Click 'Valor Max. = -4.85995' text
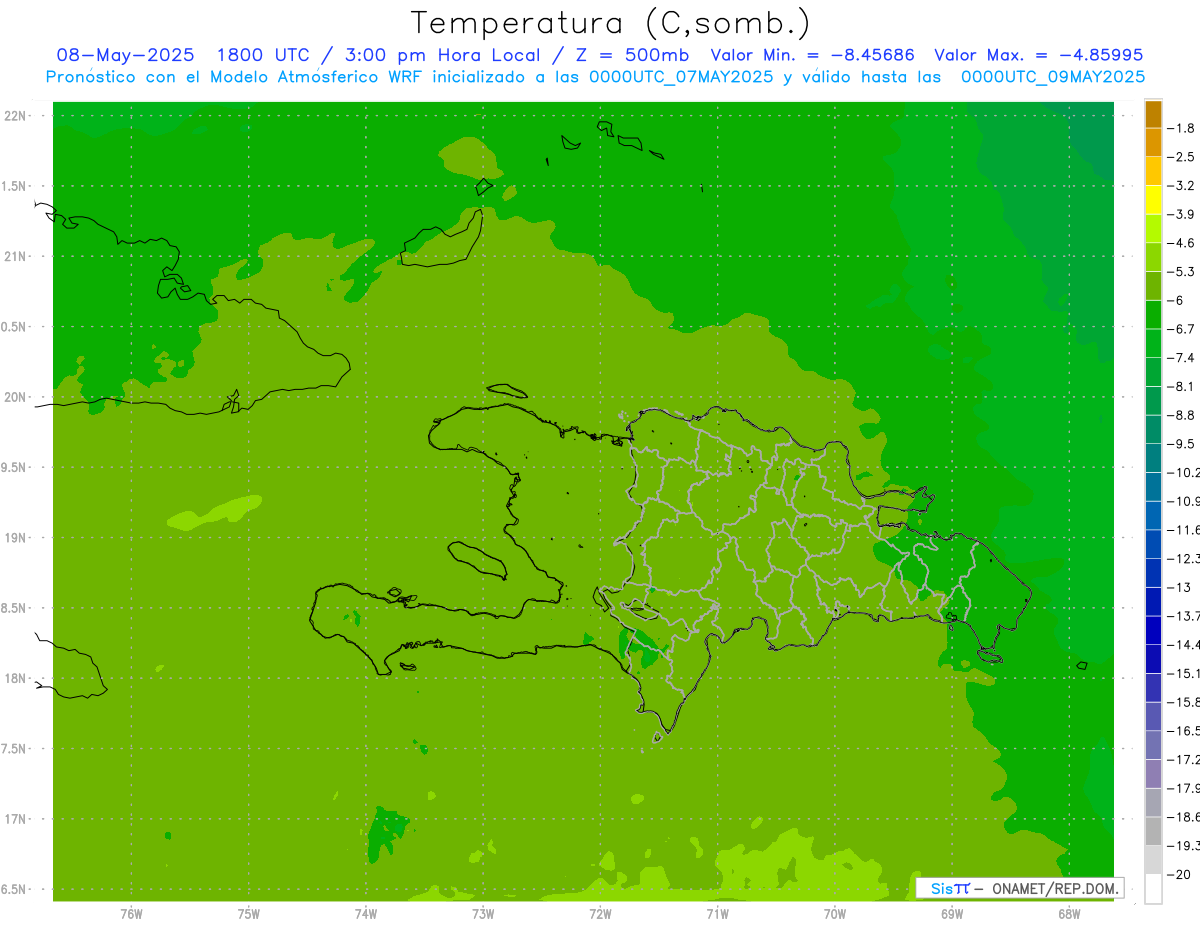Viewport: 1200px width, 927px height. [1038, 55]
